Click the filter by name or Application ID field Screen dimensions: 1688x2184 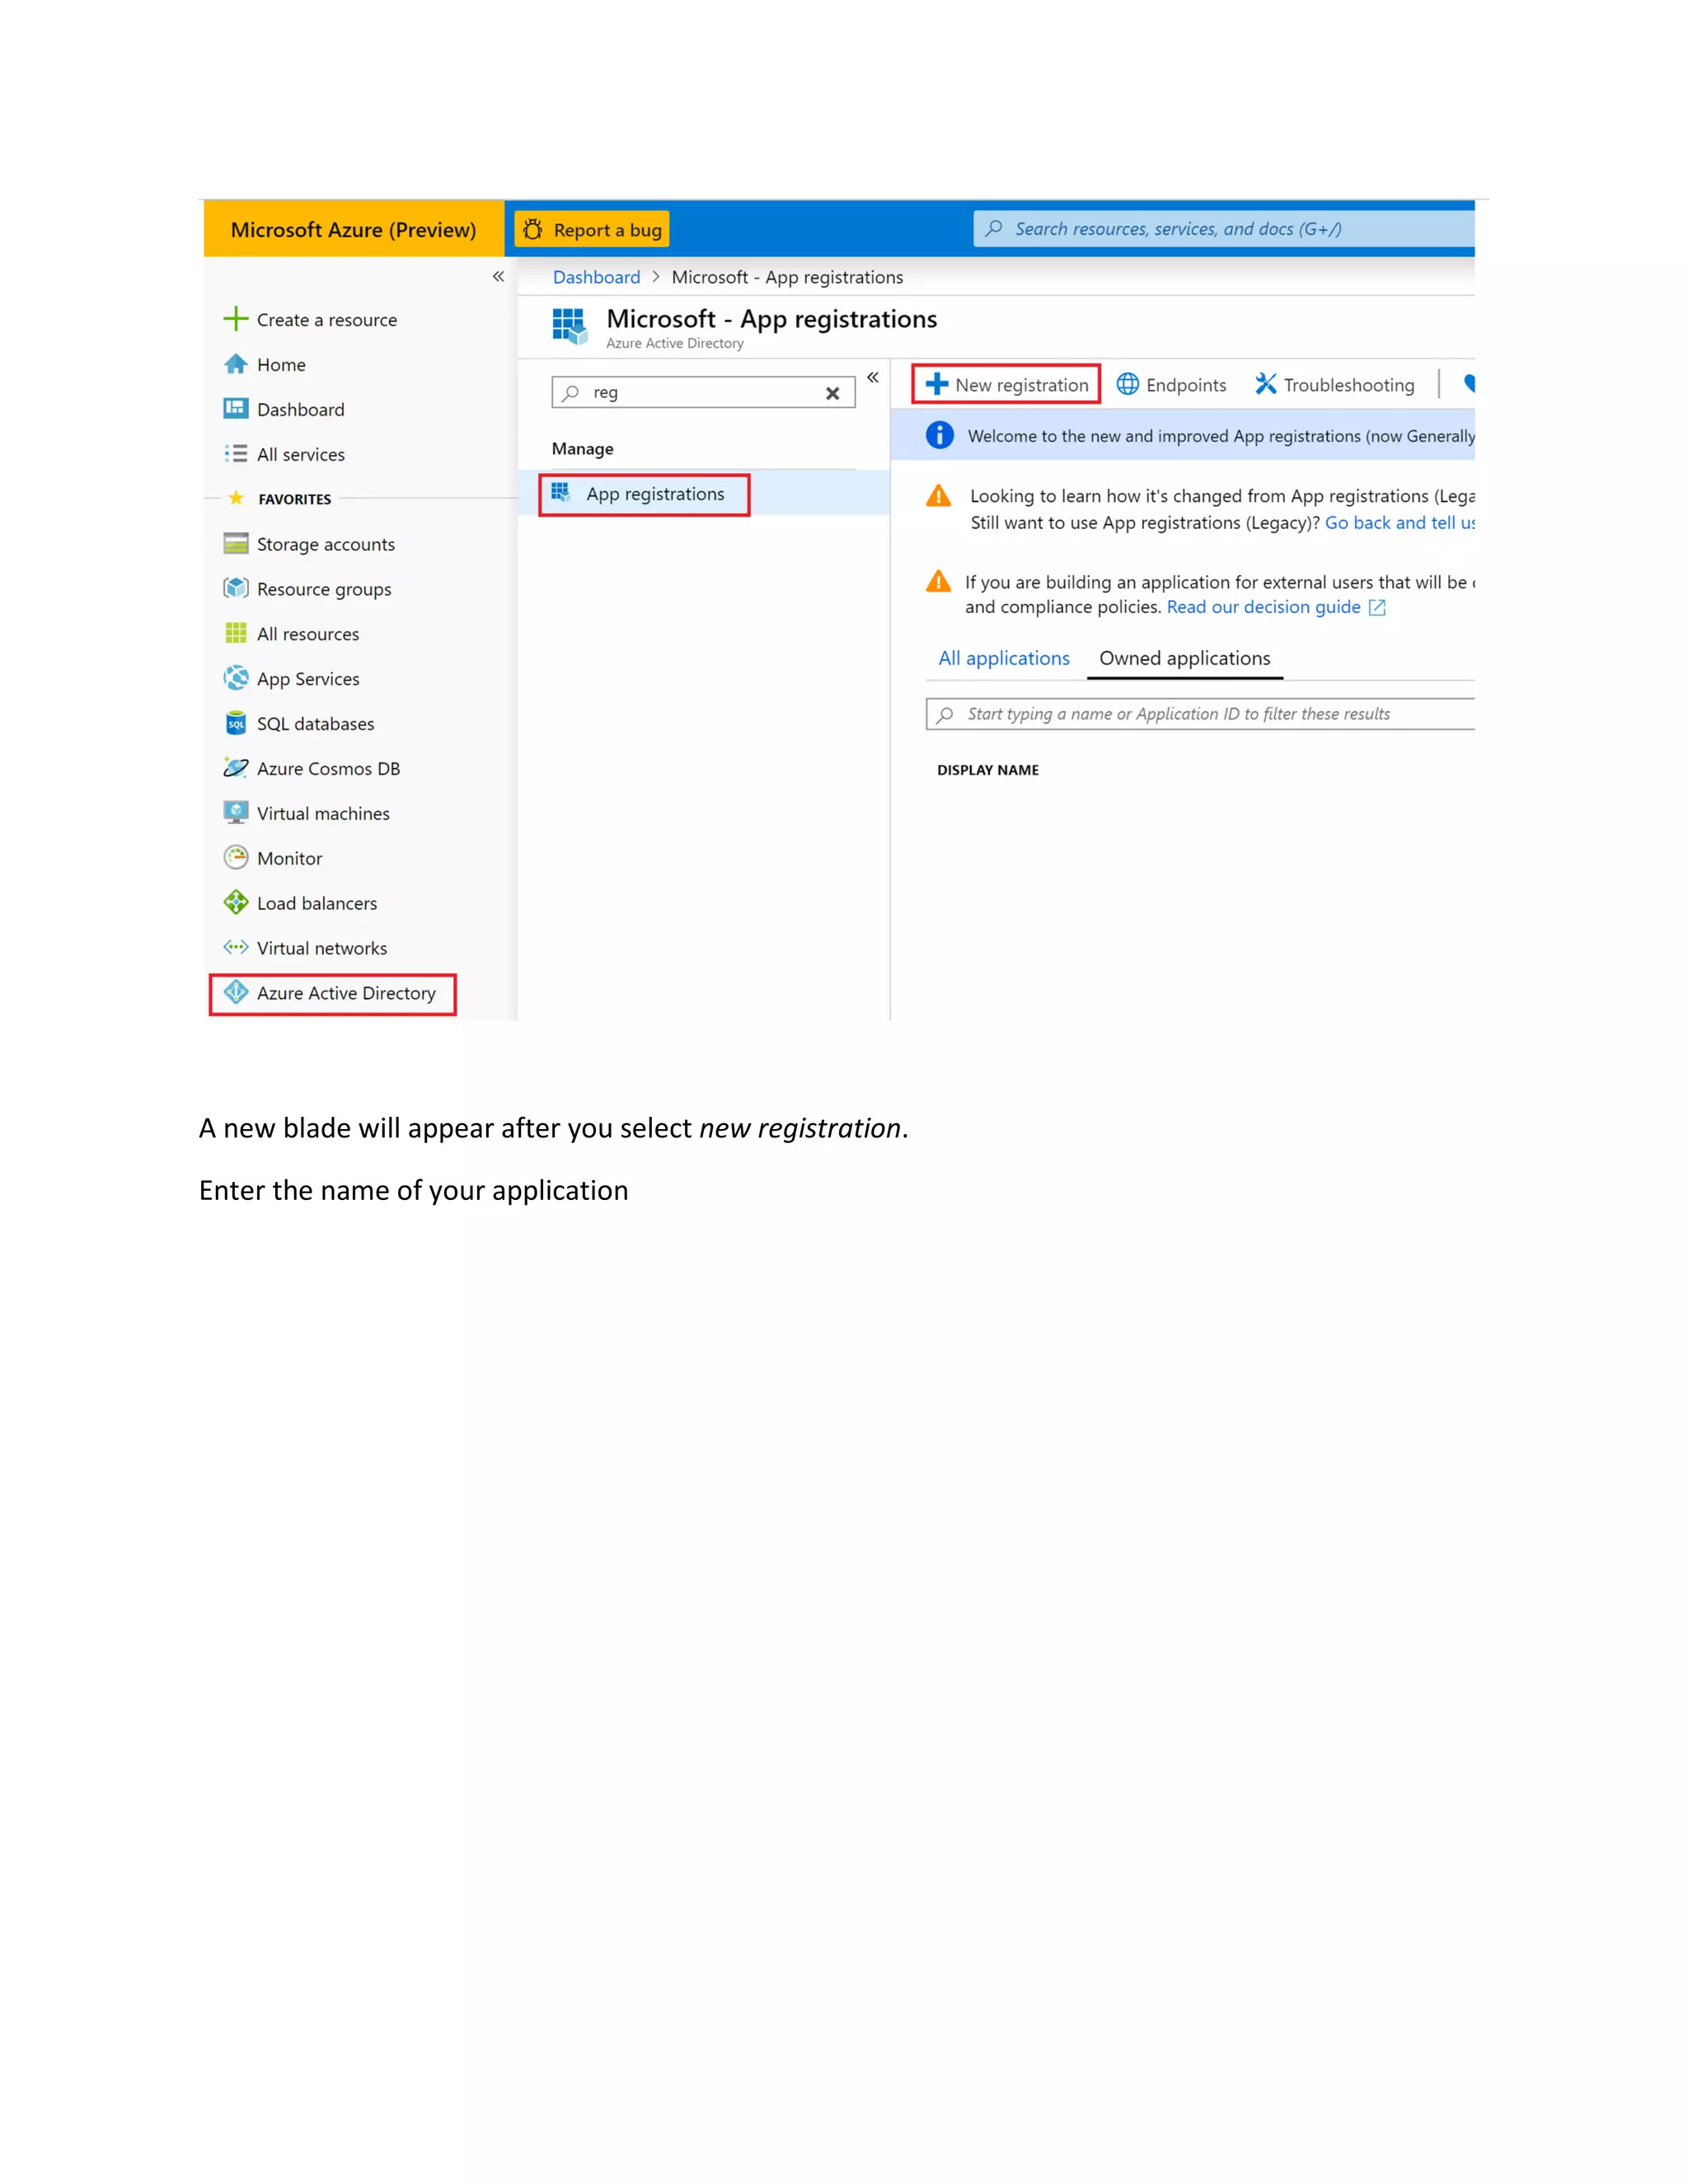click(1200, 714)
